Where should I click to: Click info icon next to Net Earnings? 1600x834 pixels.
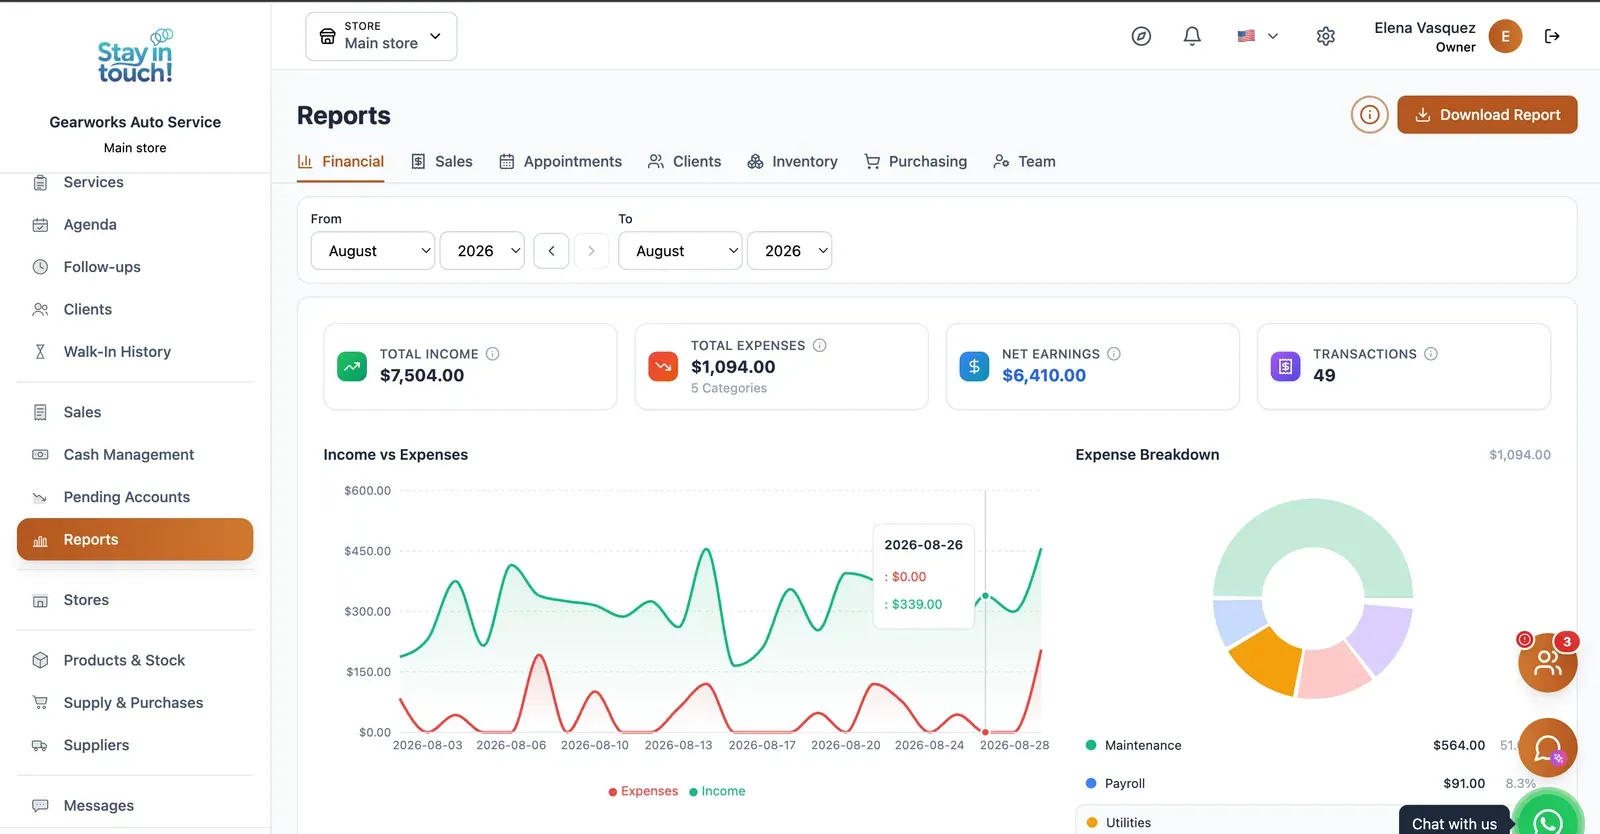tap(1114, 354)
